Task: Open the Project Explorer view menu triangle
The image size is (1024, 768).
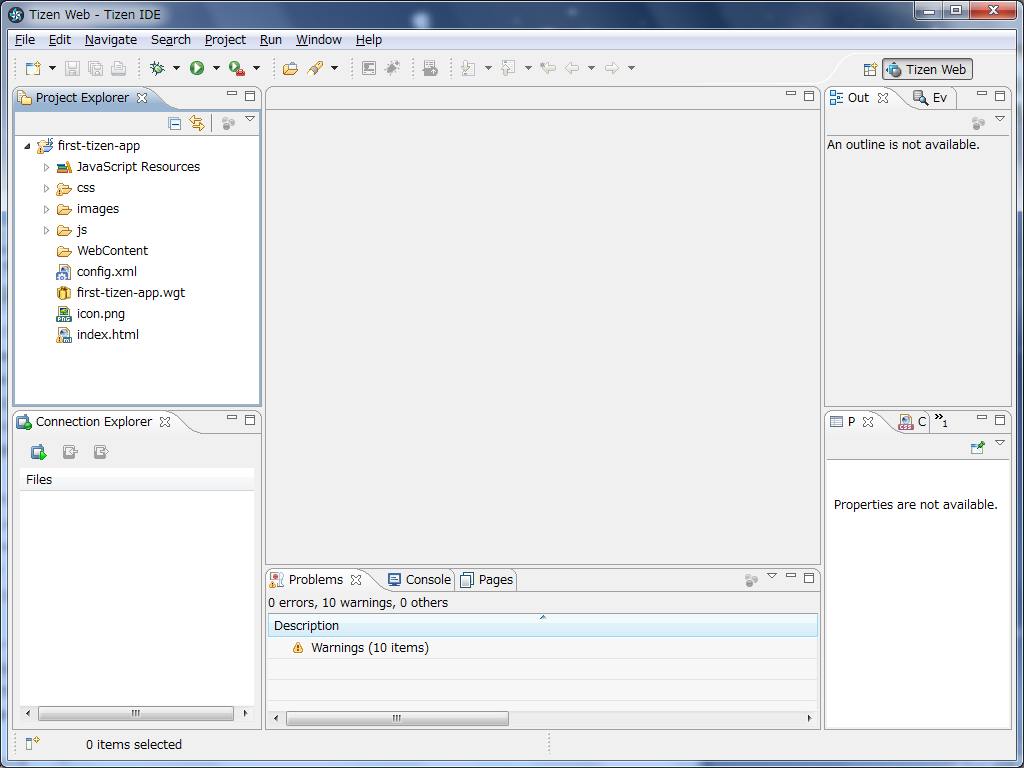Action: pyautogui.click(x=249, y=120)
